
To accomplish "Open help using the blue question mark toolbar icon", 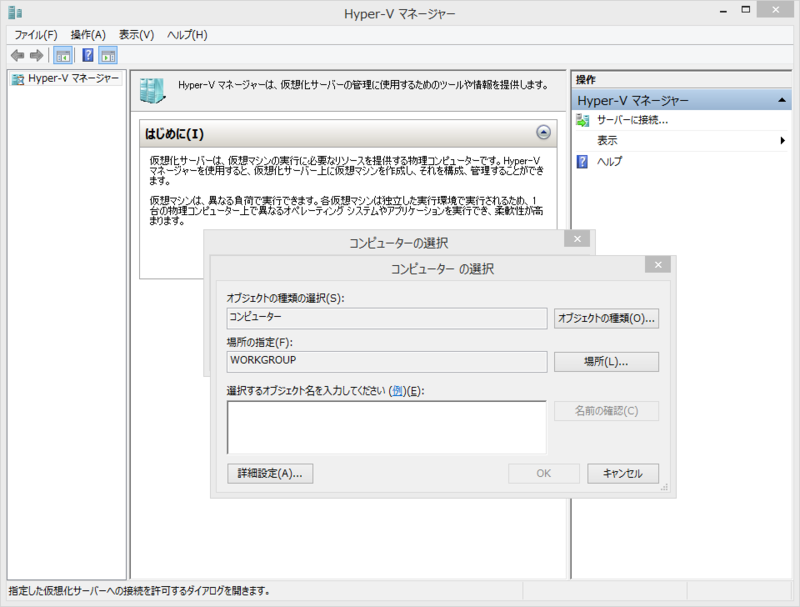I will pos(86,55).
